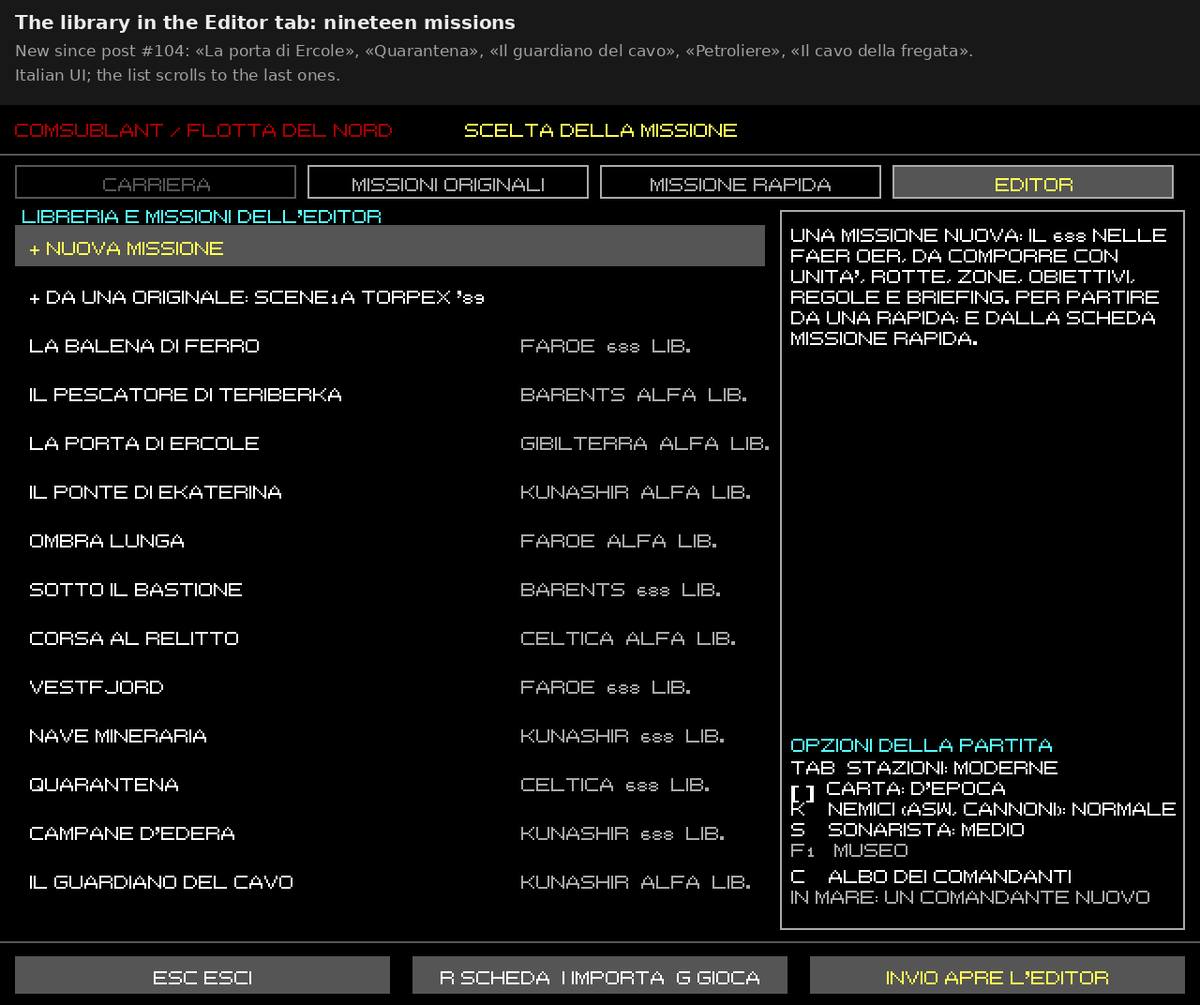Open the EDITOR tab
This screenshot has height=1005, width=1200.
click(x=1033, y=182)
